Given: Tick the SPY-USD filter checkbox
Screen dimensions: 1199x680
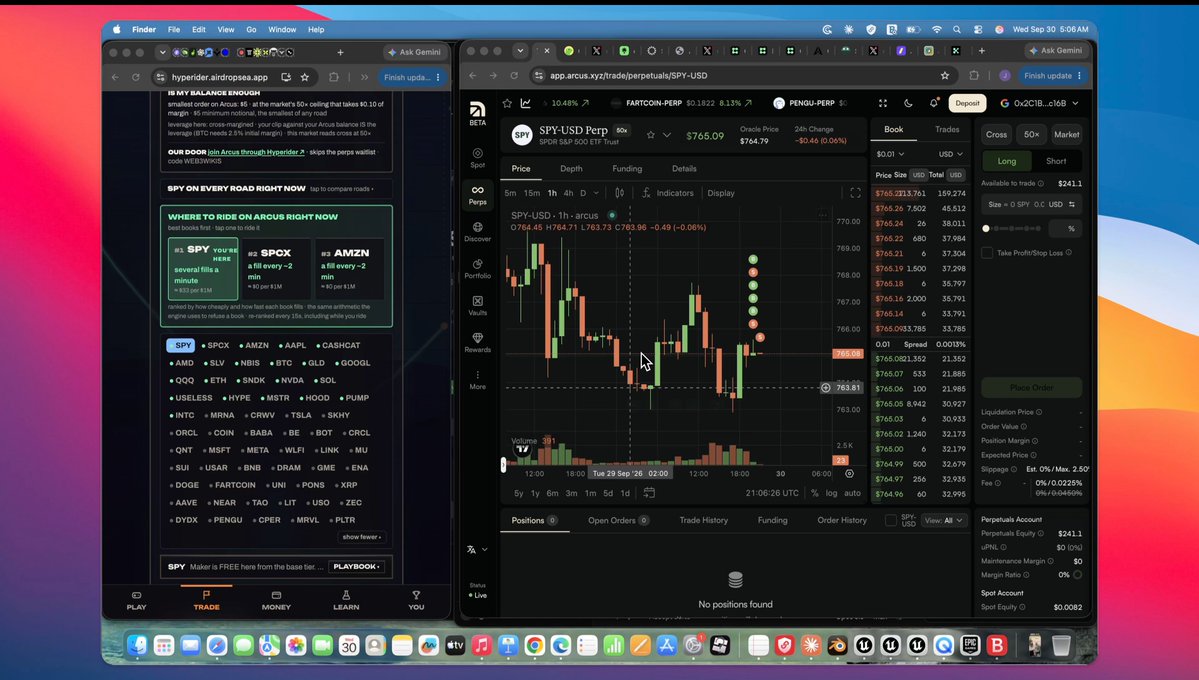Looking at the screenshot, I should pyautogui.click(x=891, y=520).
